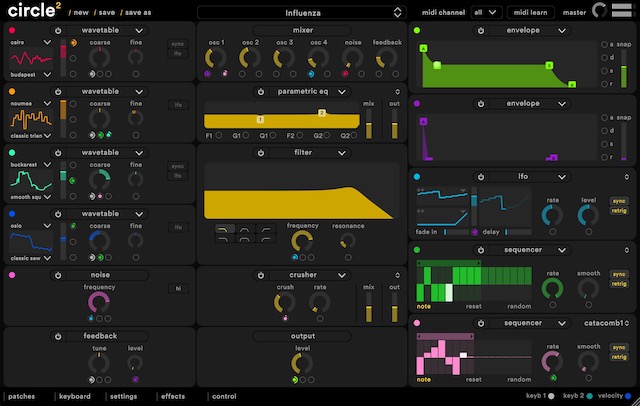Open the patches tab
This screenshot has height=406, width=640.
(21, 396)
